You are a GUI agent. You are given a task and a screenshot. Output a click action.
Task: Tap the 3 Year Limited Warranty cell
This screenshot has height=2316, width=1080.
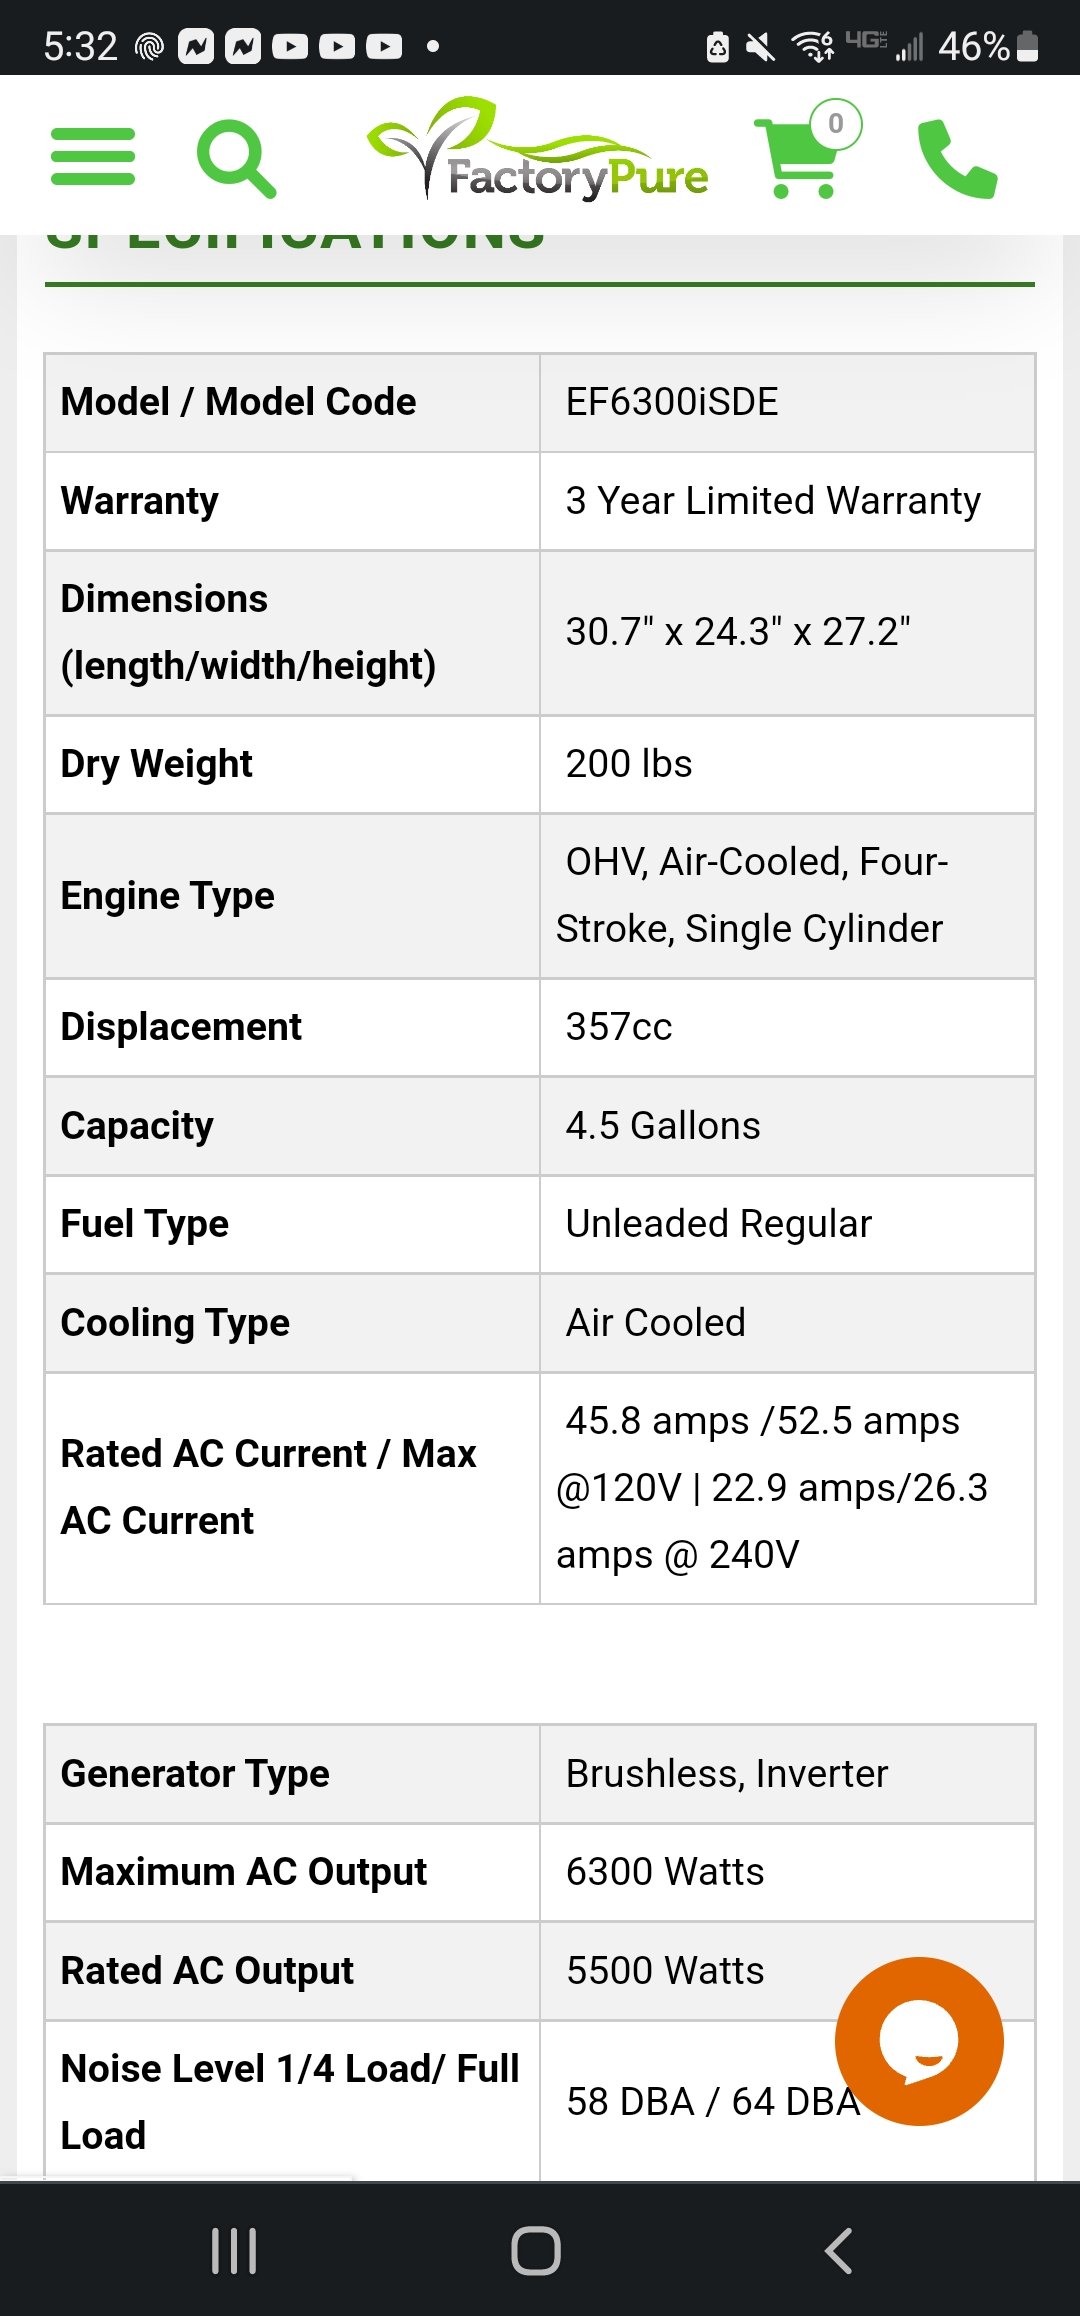click(788, 501)
